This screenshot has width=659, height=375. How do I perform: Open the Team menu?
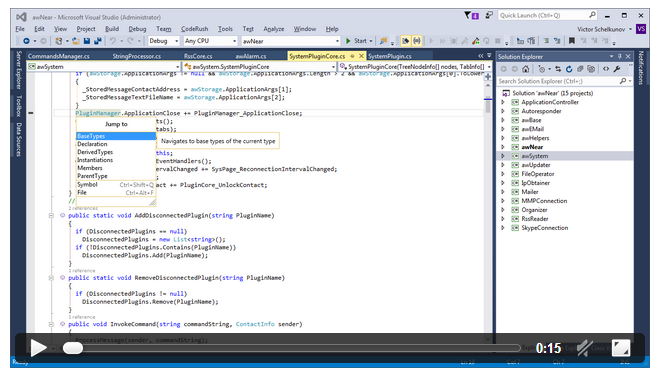tap(163, 29)
